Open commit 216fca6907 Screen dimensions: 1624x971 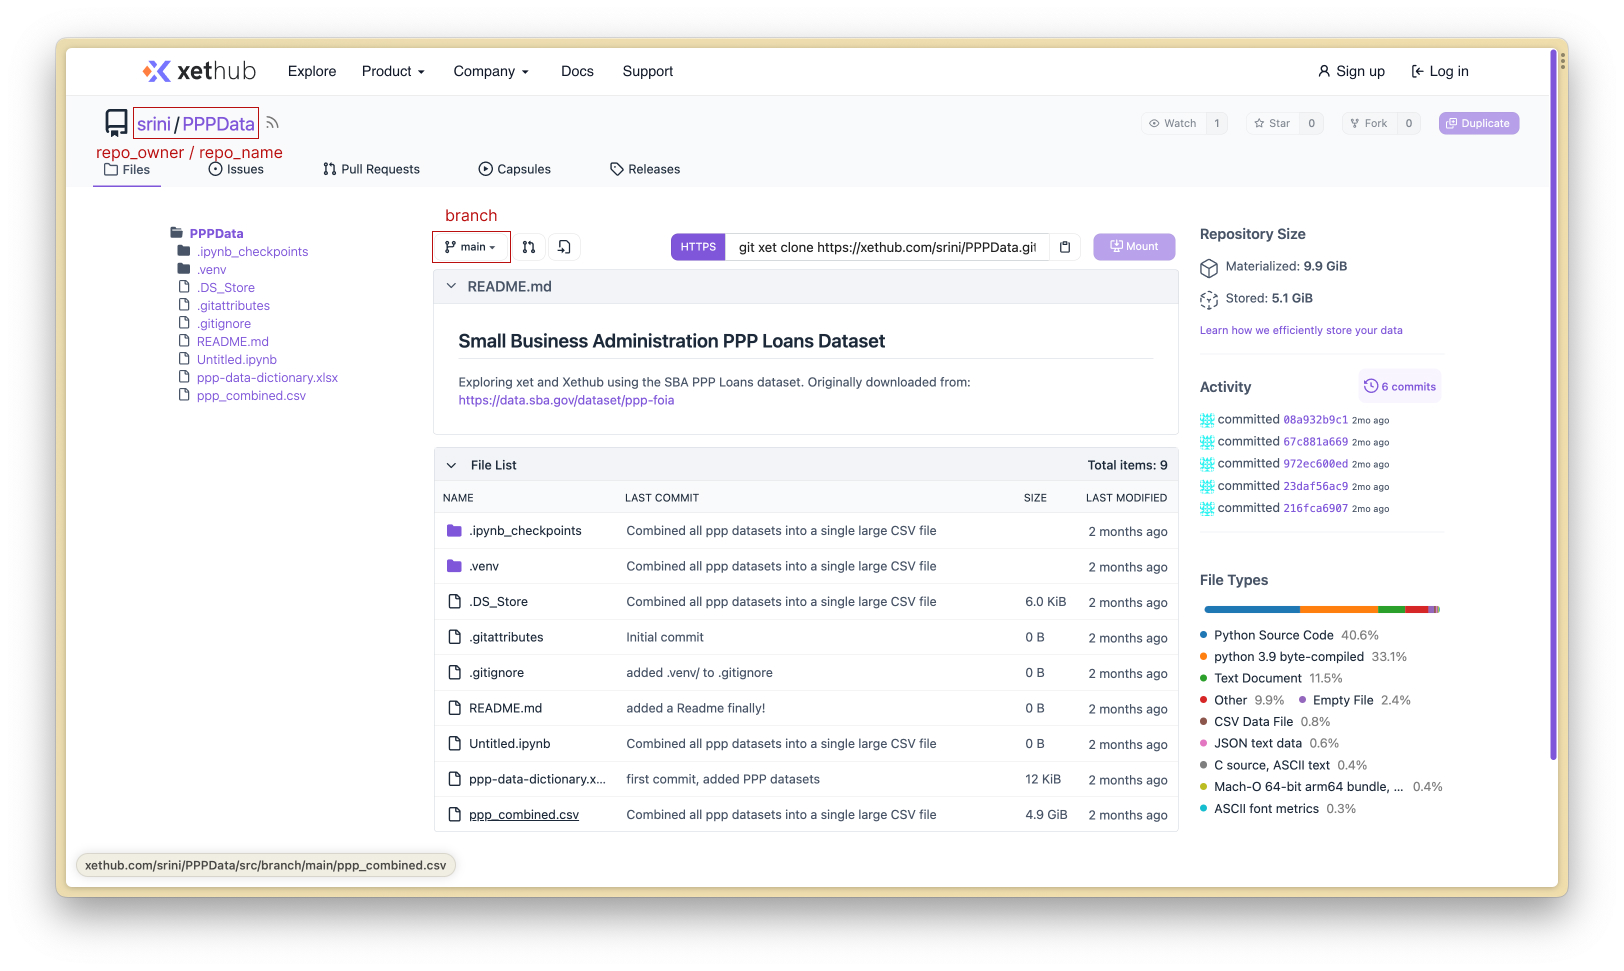tap(1315, 508)
